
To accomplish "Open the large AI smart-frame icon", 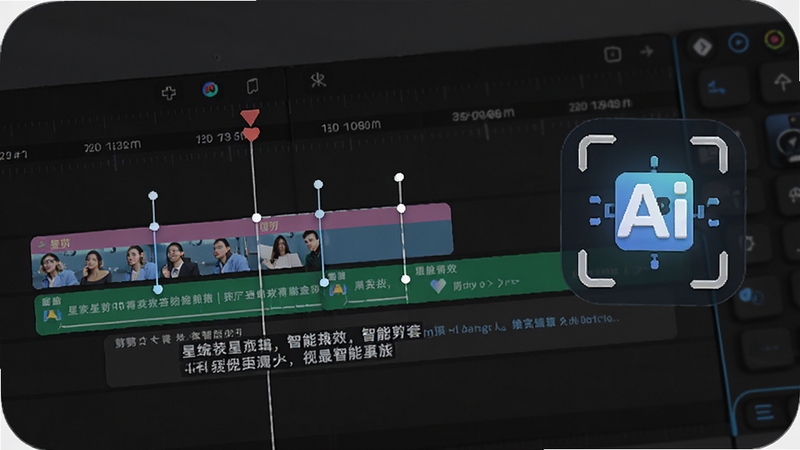I will pos(653,212).
